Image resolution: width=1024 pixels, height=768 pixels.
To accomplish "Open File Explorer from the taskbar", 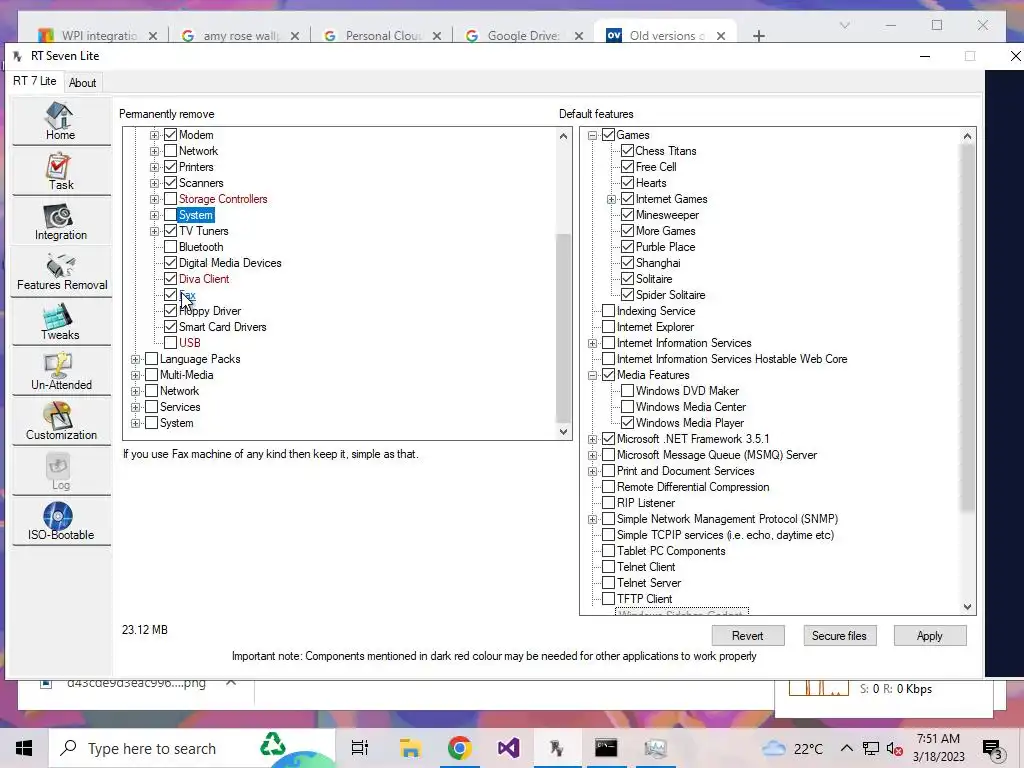I will (x=410, y=748).
